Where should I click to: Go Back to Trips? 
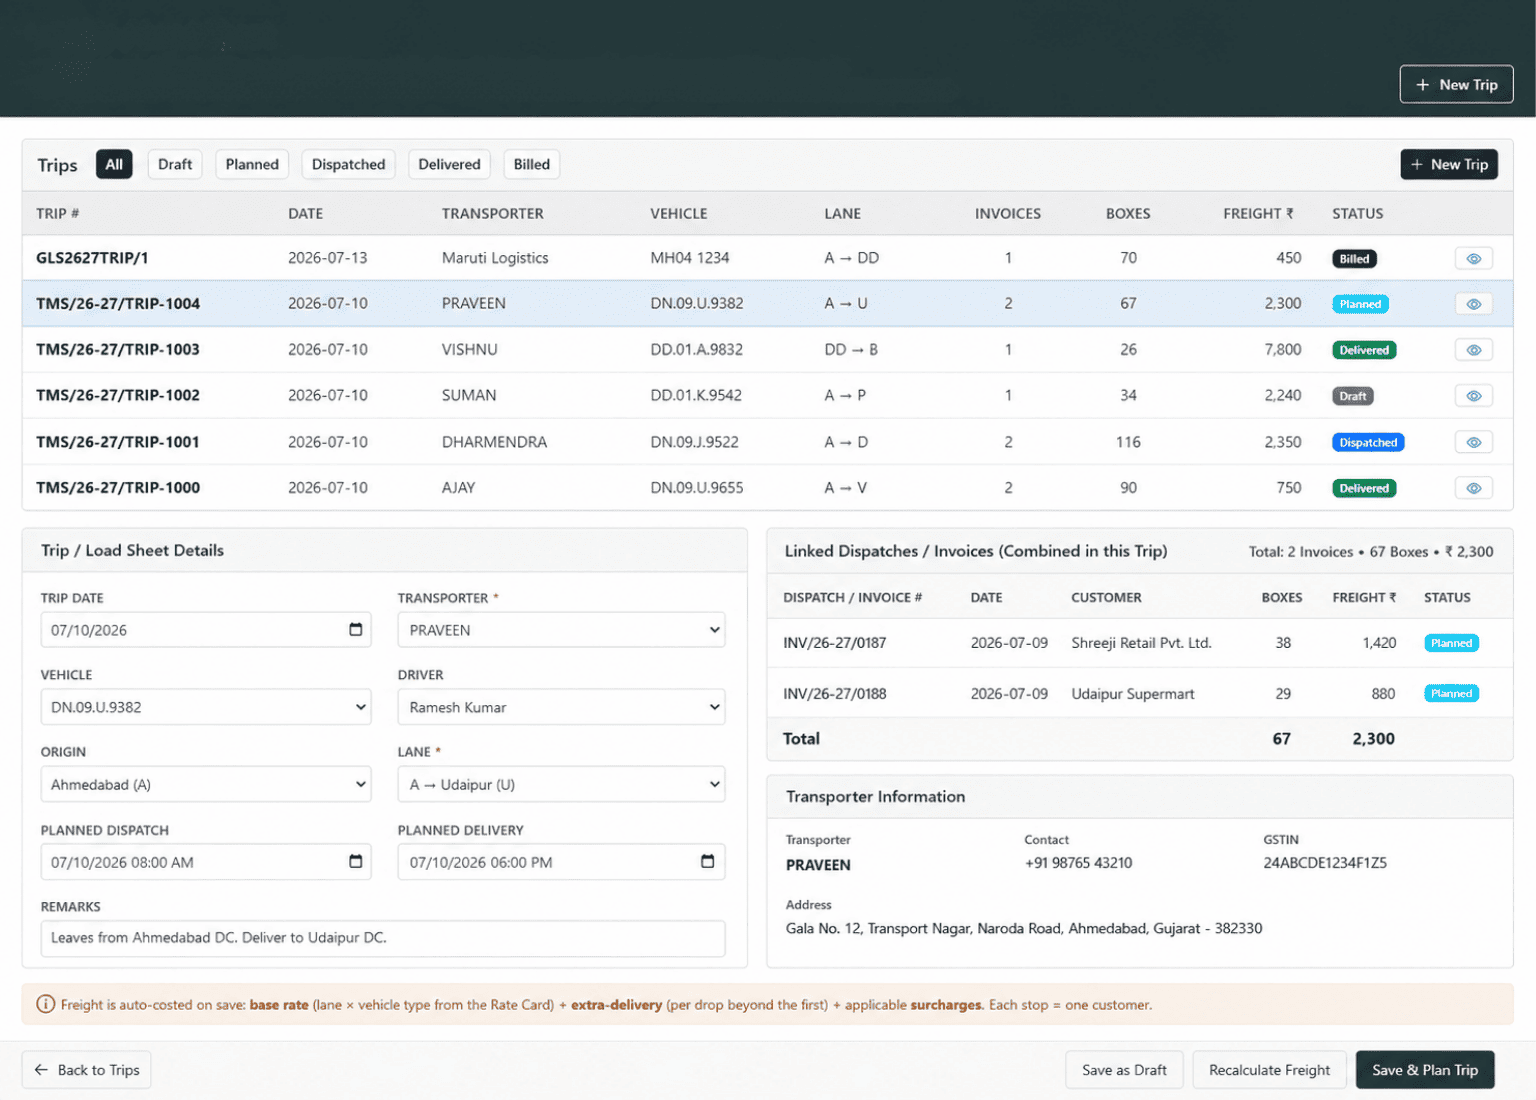click(87, 1070)
